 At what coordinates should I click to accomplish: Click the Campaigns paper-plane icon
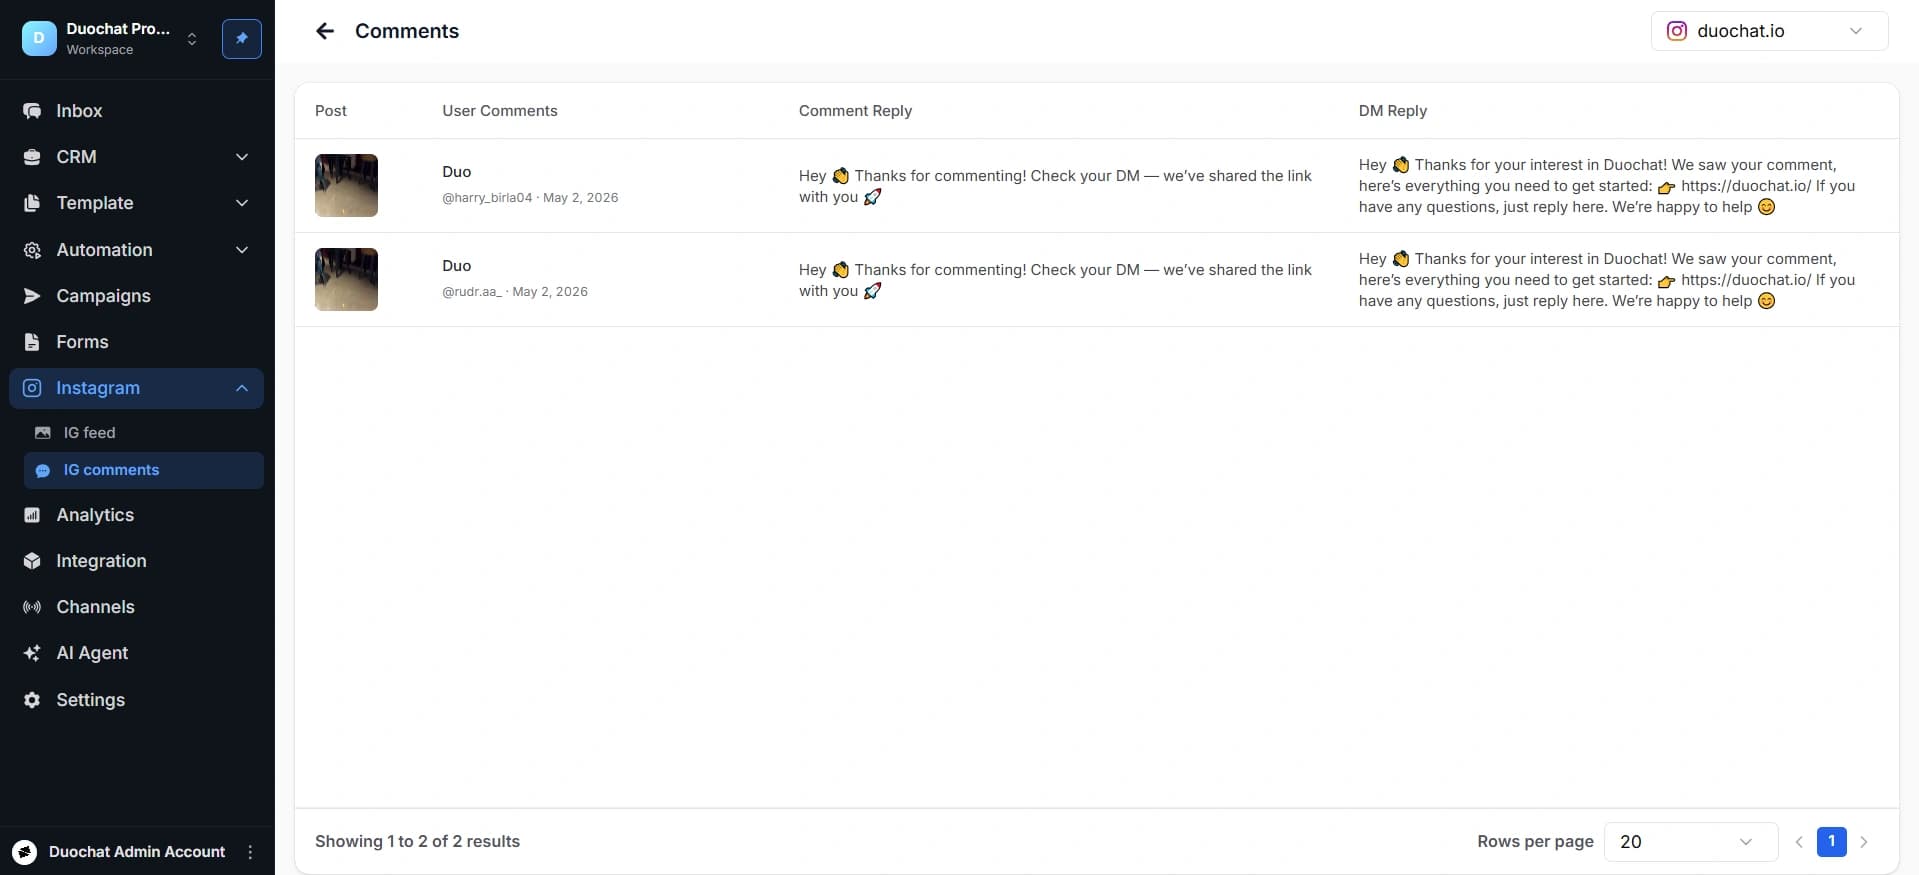(32, 296)
